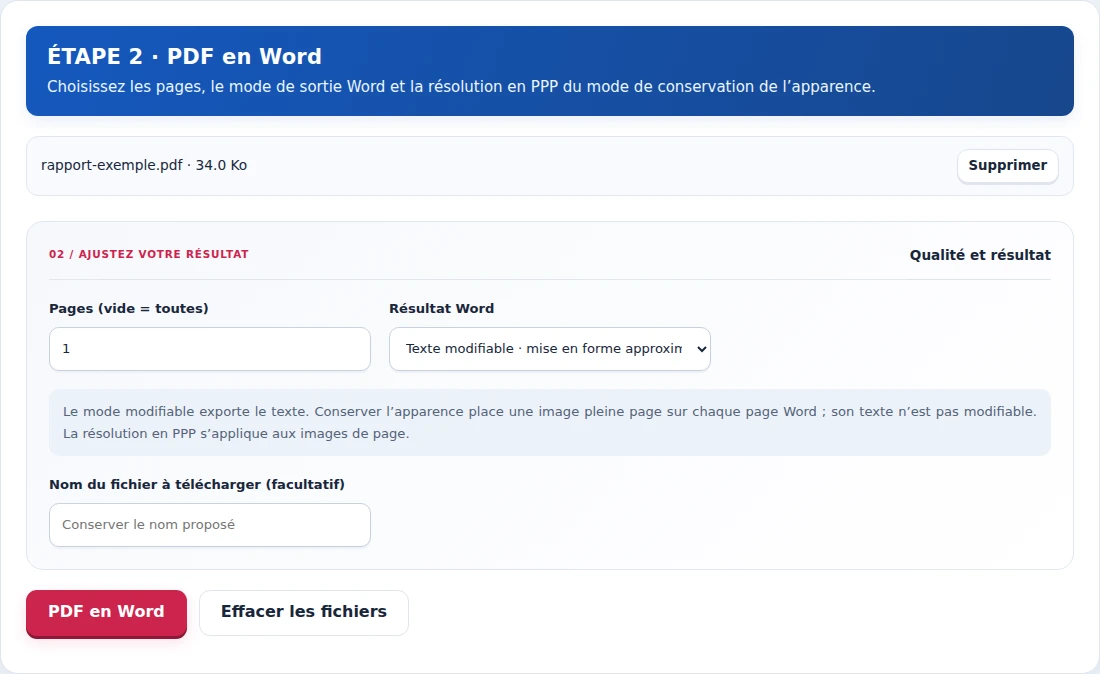Click Effacer les fichiers button
The height and width of the screenshot is (674, 1100).
304,612
